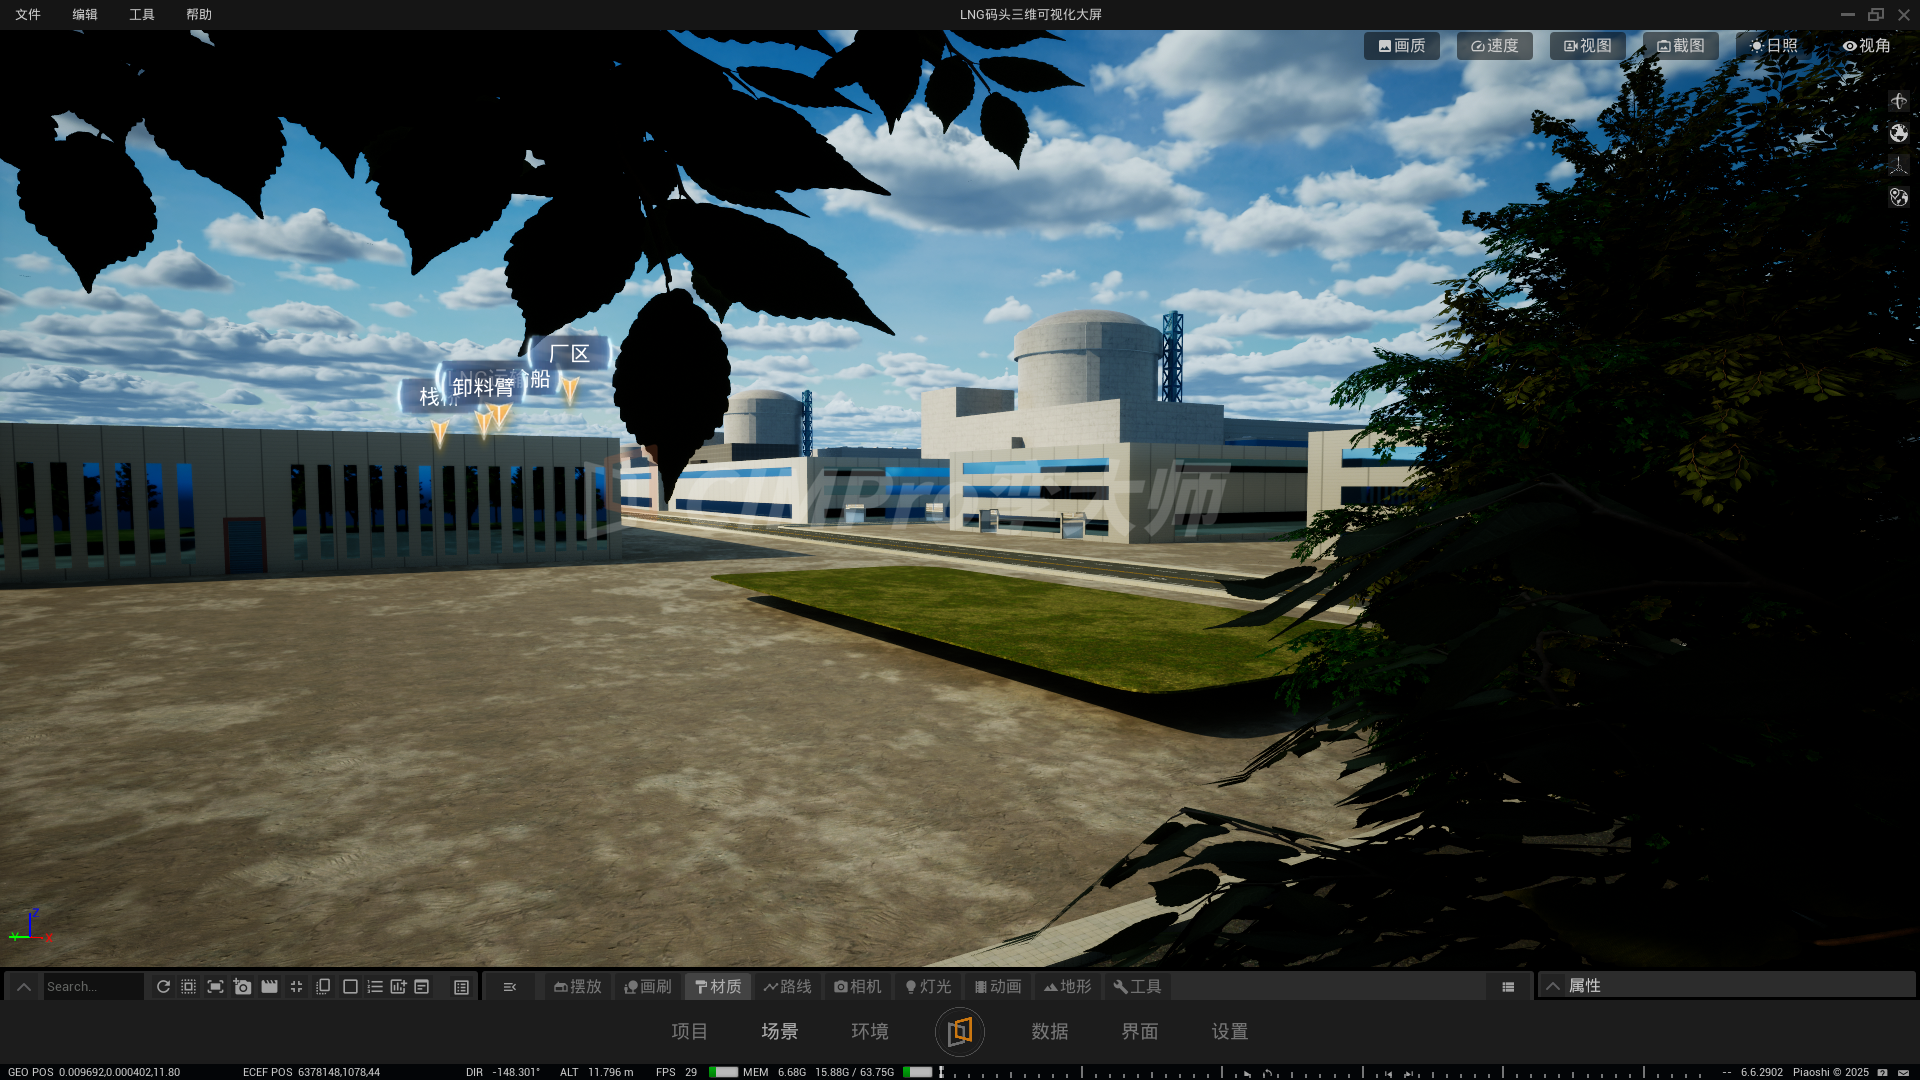This screenshot has height=1080, width=1920.
Task: Click the mail icon in status bar
Action: click(1903, 1072)
